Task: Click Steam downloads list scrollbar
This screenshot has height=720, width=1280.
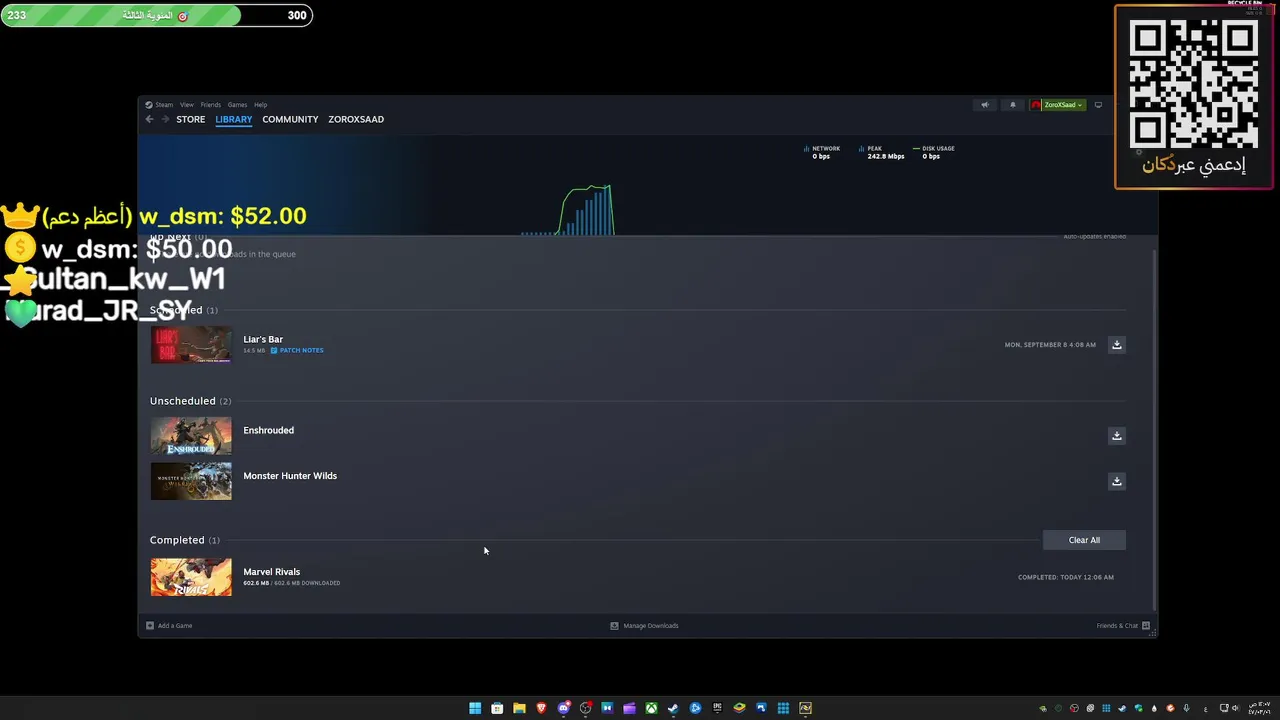Action: point(1155,430)
